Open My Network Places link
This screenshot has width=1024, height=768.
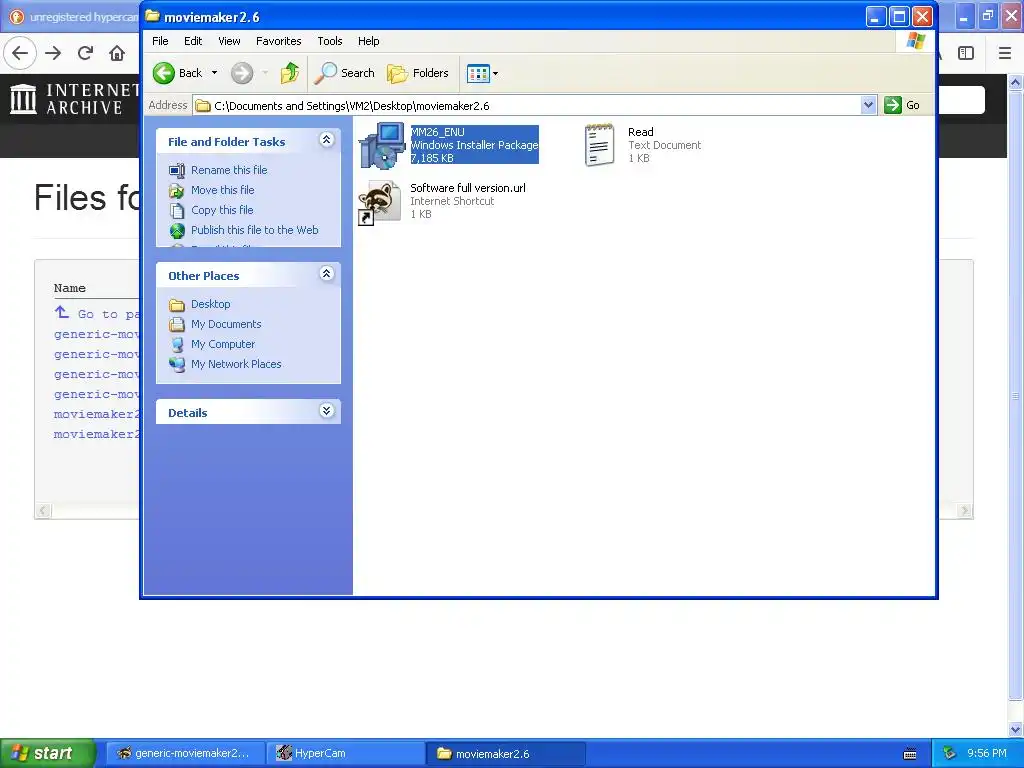pyautogui.click(x=236, y=364)
